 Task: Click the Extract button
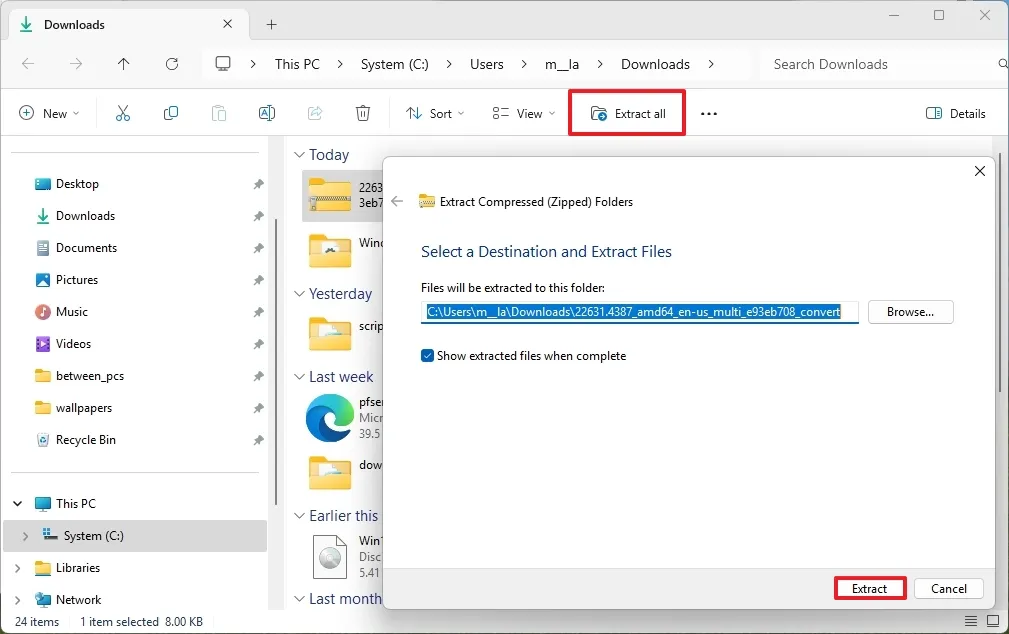pyautogui.click(x=869, y=588)
